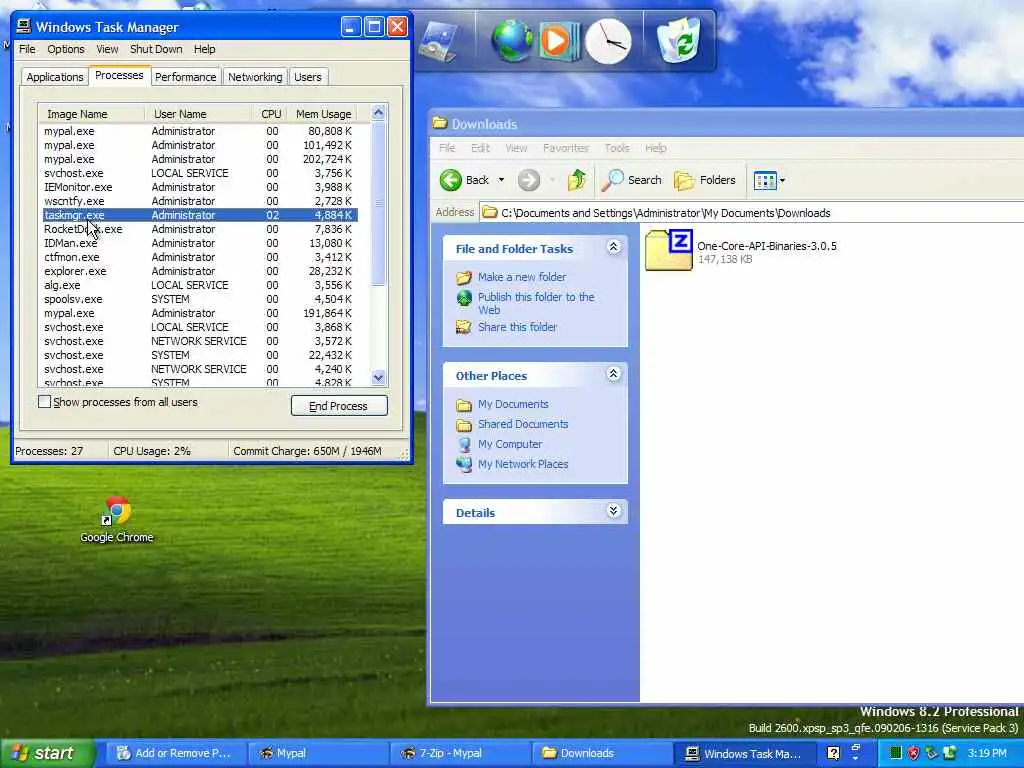Open Task Manager File menu
The width and height of the screenshot is (1024, 768).
pos(27,49)
